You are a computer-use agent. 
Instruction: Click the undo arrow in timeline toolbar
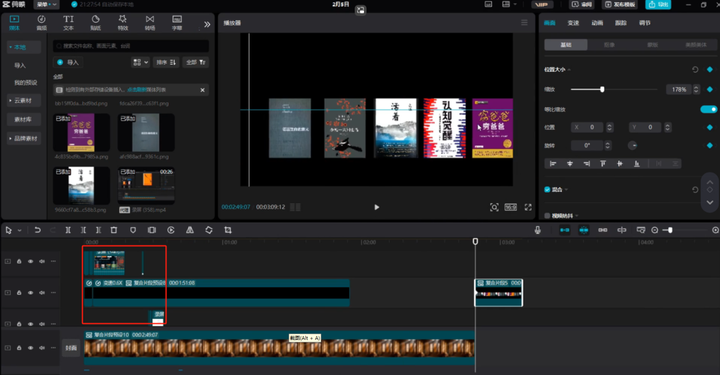[x=38, y=230]
